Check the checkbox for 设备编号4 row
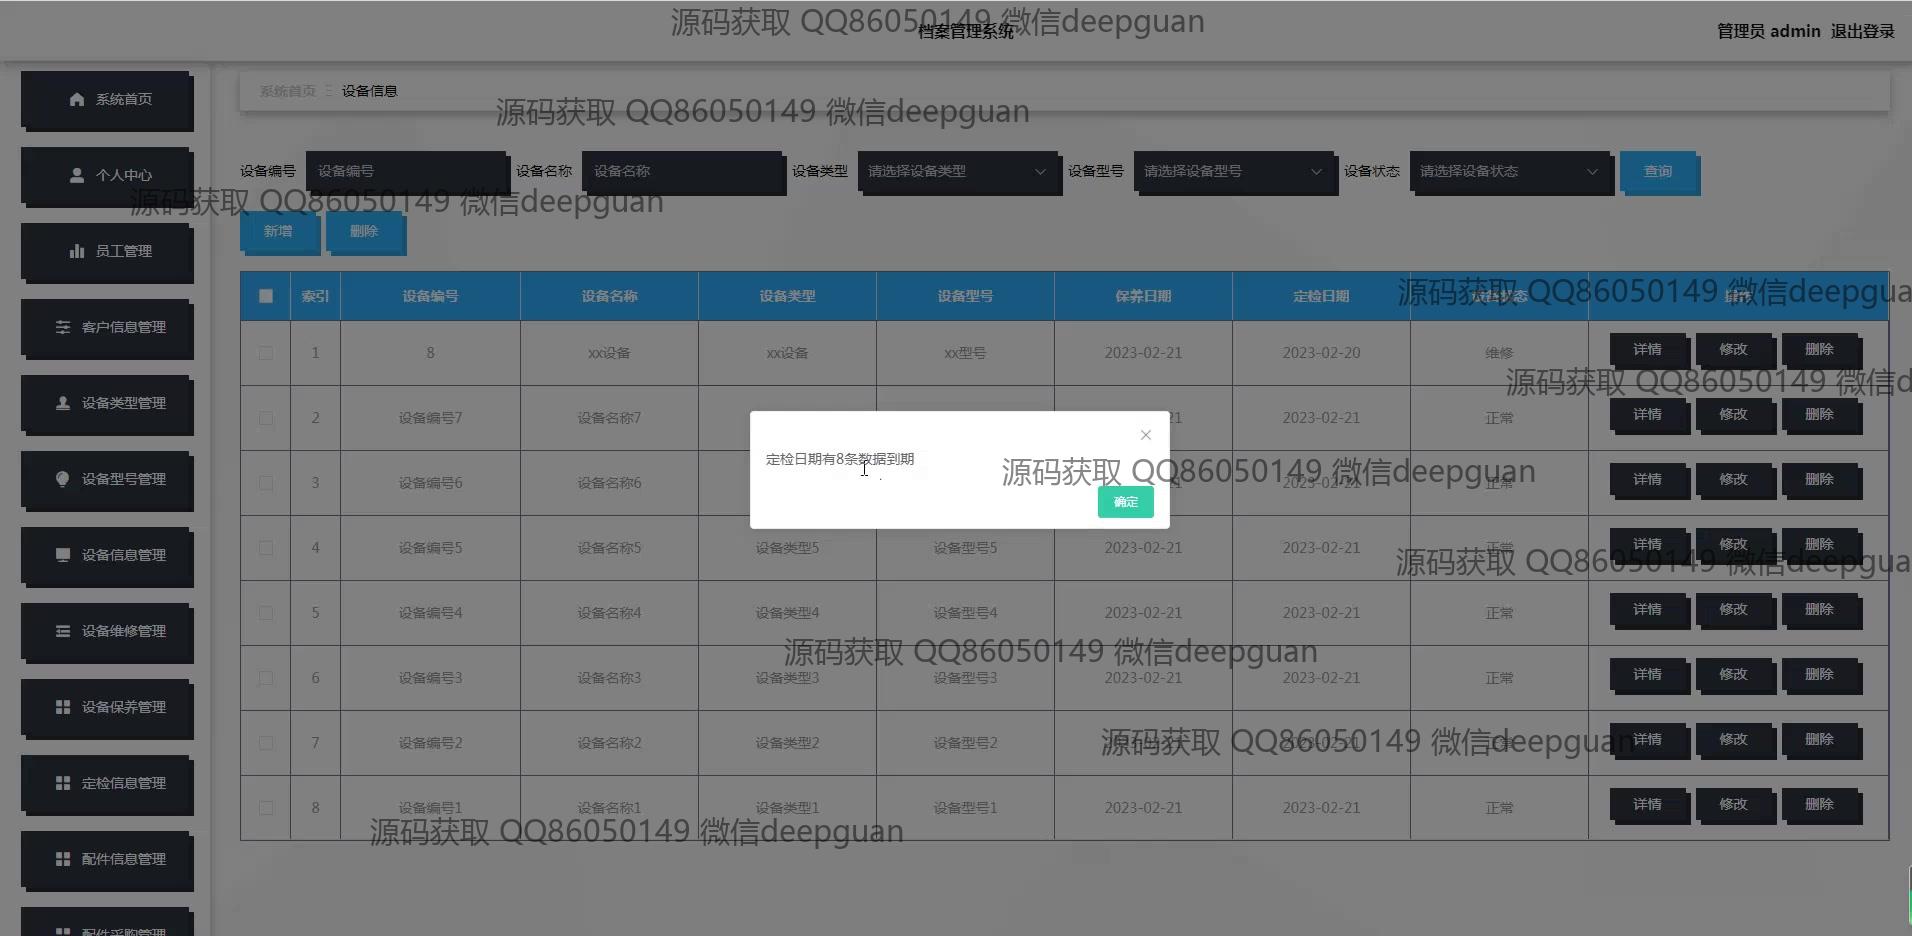Viewport: 1912px width, 936px height. tap(266, 613)
